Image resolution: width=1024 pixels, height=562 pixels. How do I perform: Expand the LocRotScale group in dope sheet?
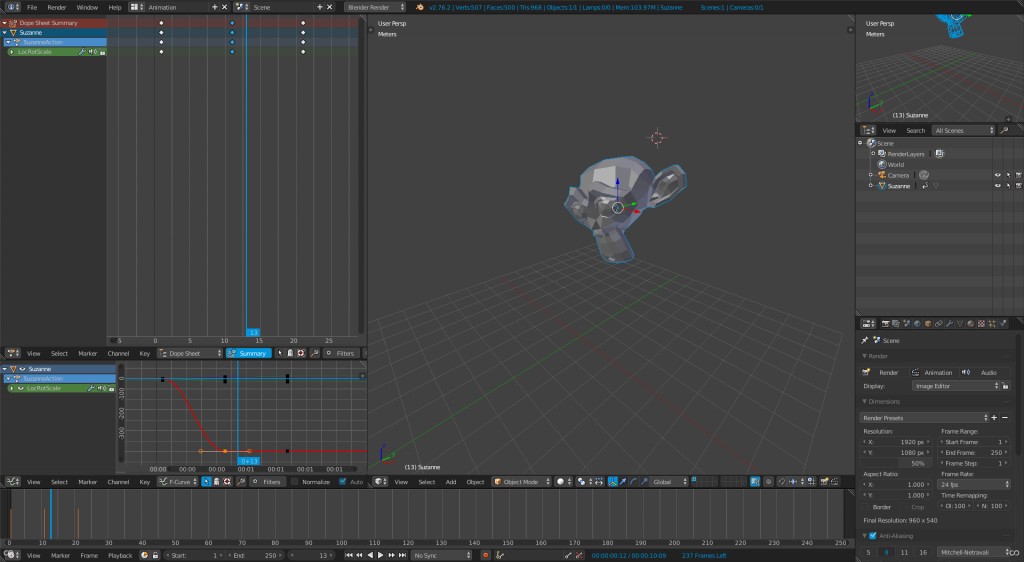11,52
